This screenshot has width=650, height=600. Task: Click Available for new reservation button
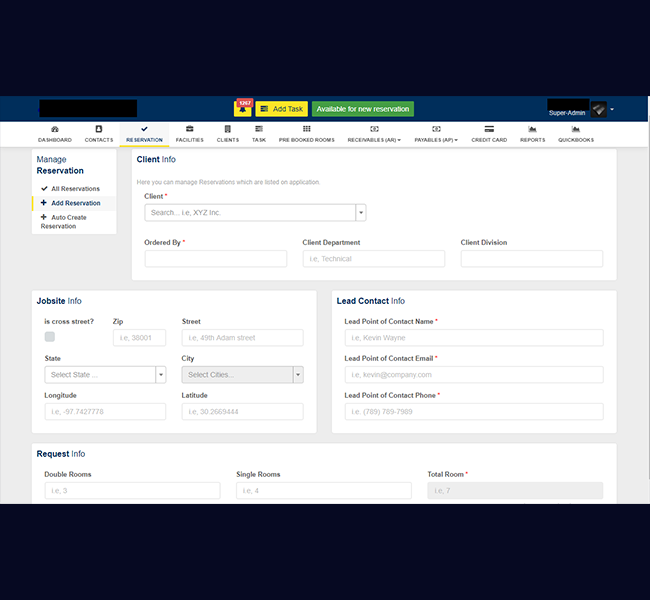[362, 109]
